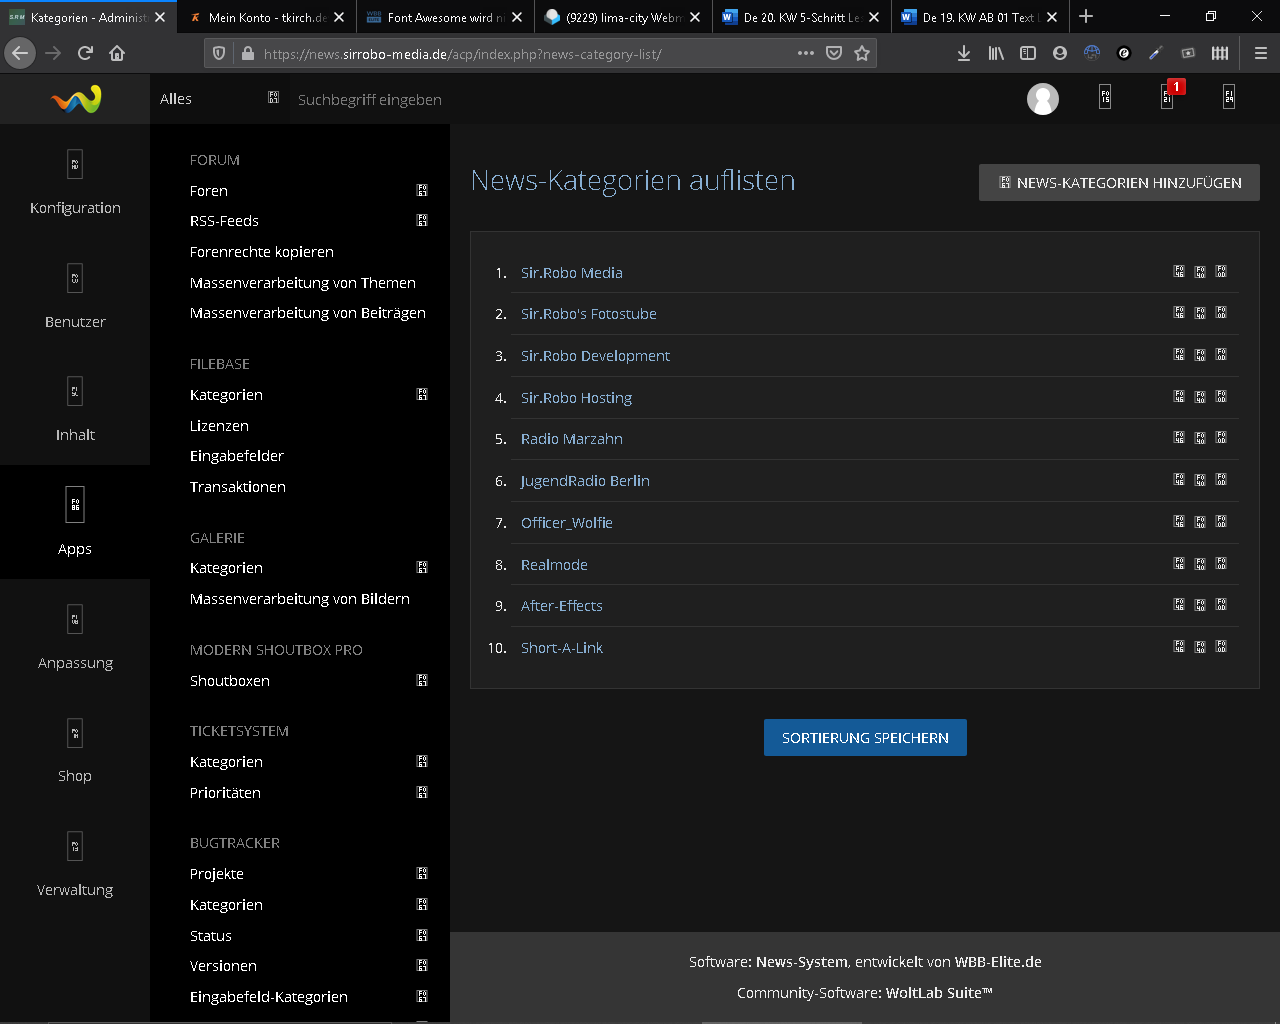
Task: Click the delete icon for Sir.Robo Media
Action: (x=1221, y=272)
